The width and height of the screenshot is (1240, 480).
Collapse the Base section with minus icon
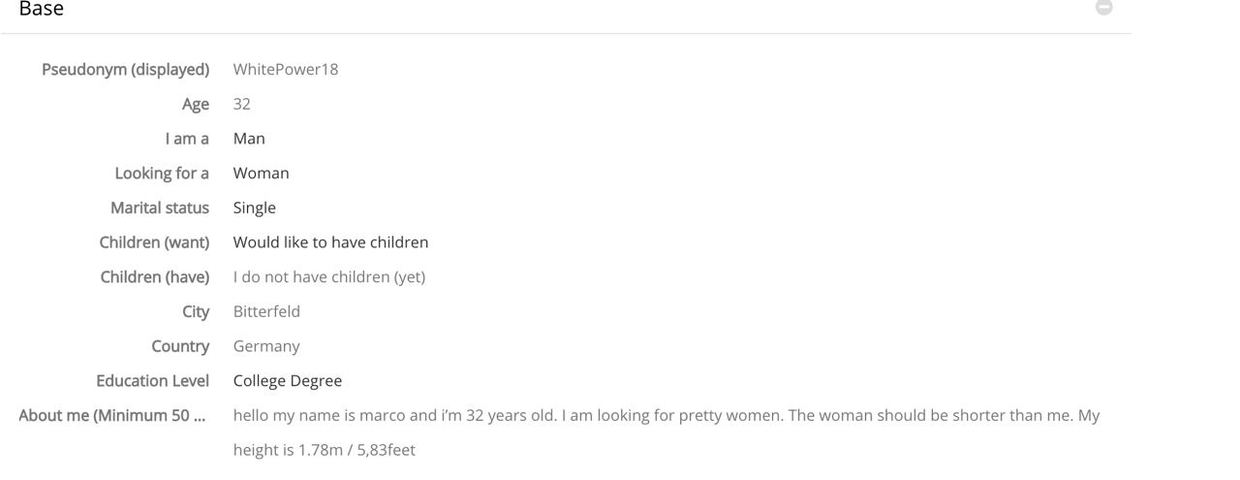coord(1104,8)
